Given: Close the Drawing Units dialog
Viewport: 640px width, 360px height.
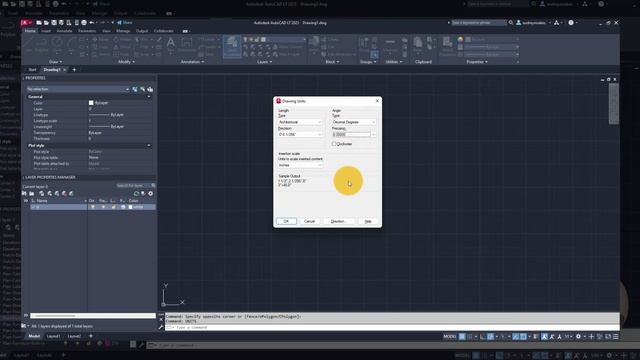Looking at the screenshot, I should pyautogui.click(x=377, y=101).
